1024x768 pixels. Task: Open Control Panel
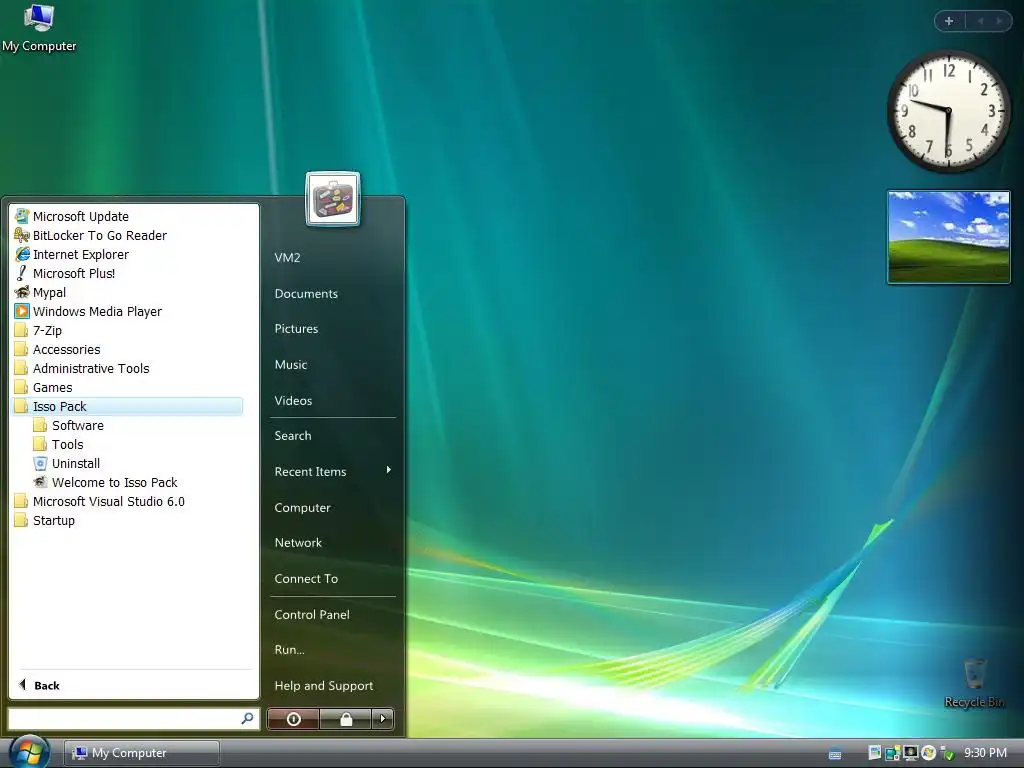pyautogui.click(x=312, y=615)
